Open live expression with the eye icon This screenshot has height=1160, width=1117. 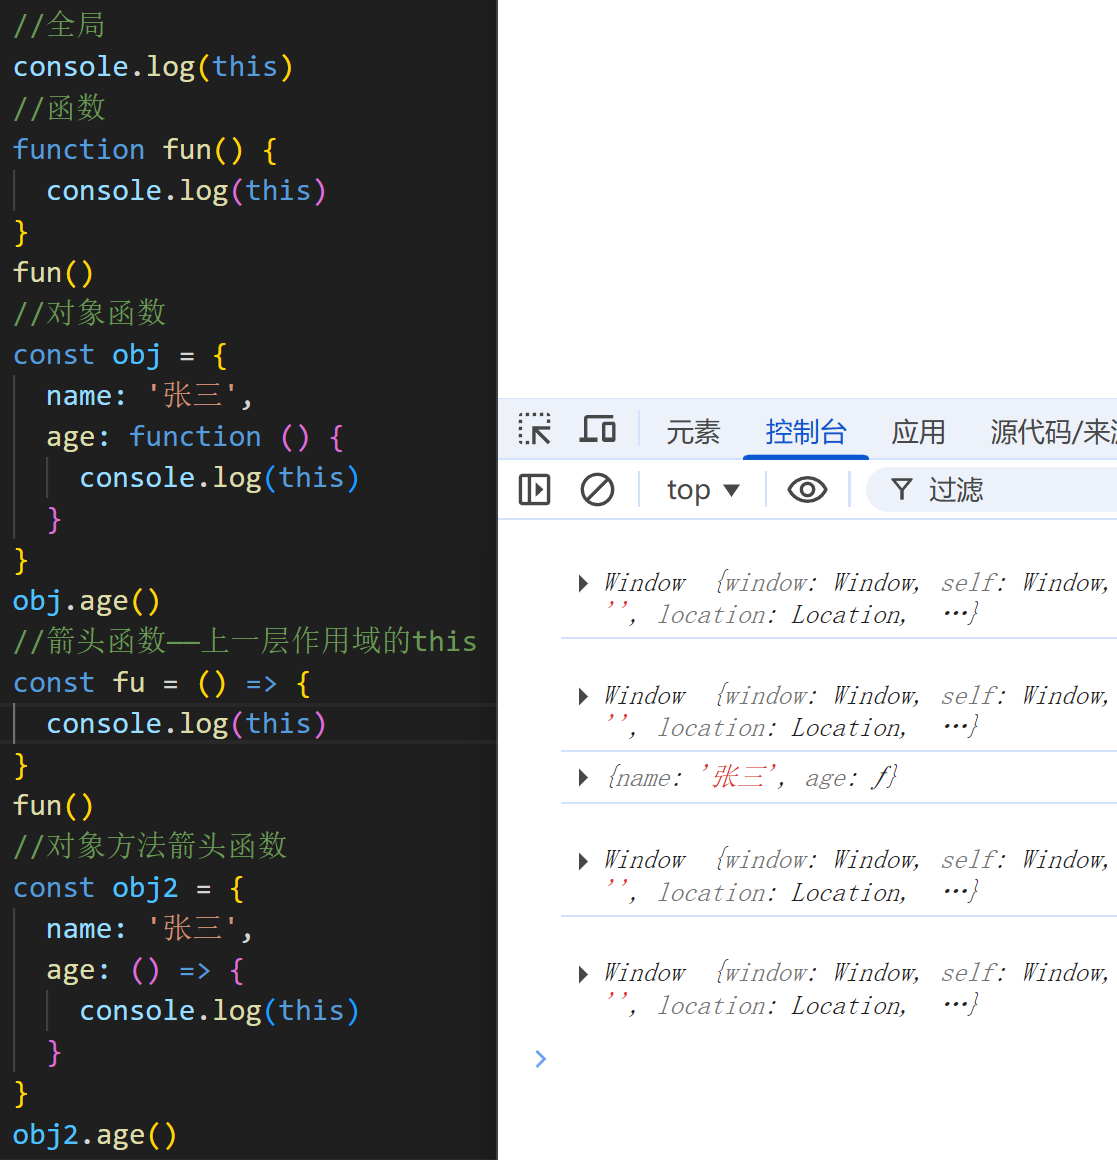(x=807, y=490)
